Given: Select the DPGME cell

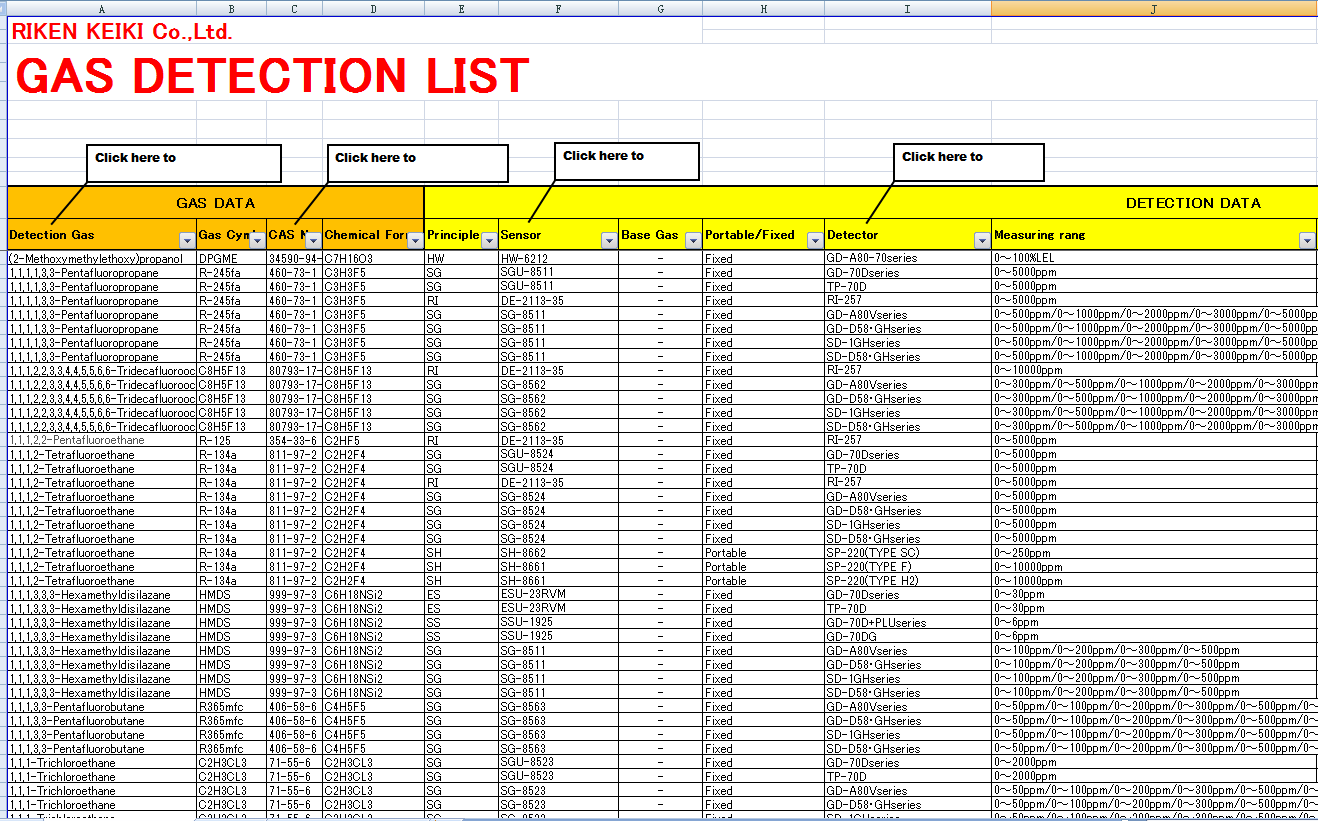Looking at the screenshot, I should (x=231, y=258).
